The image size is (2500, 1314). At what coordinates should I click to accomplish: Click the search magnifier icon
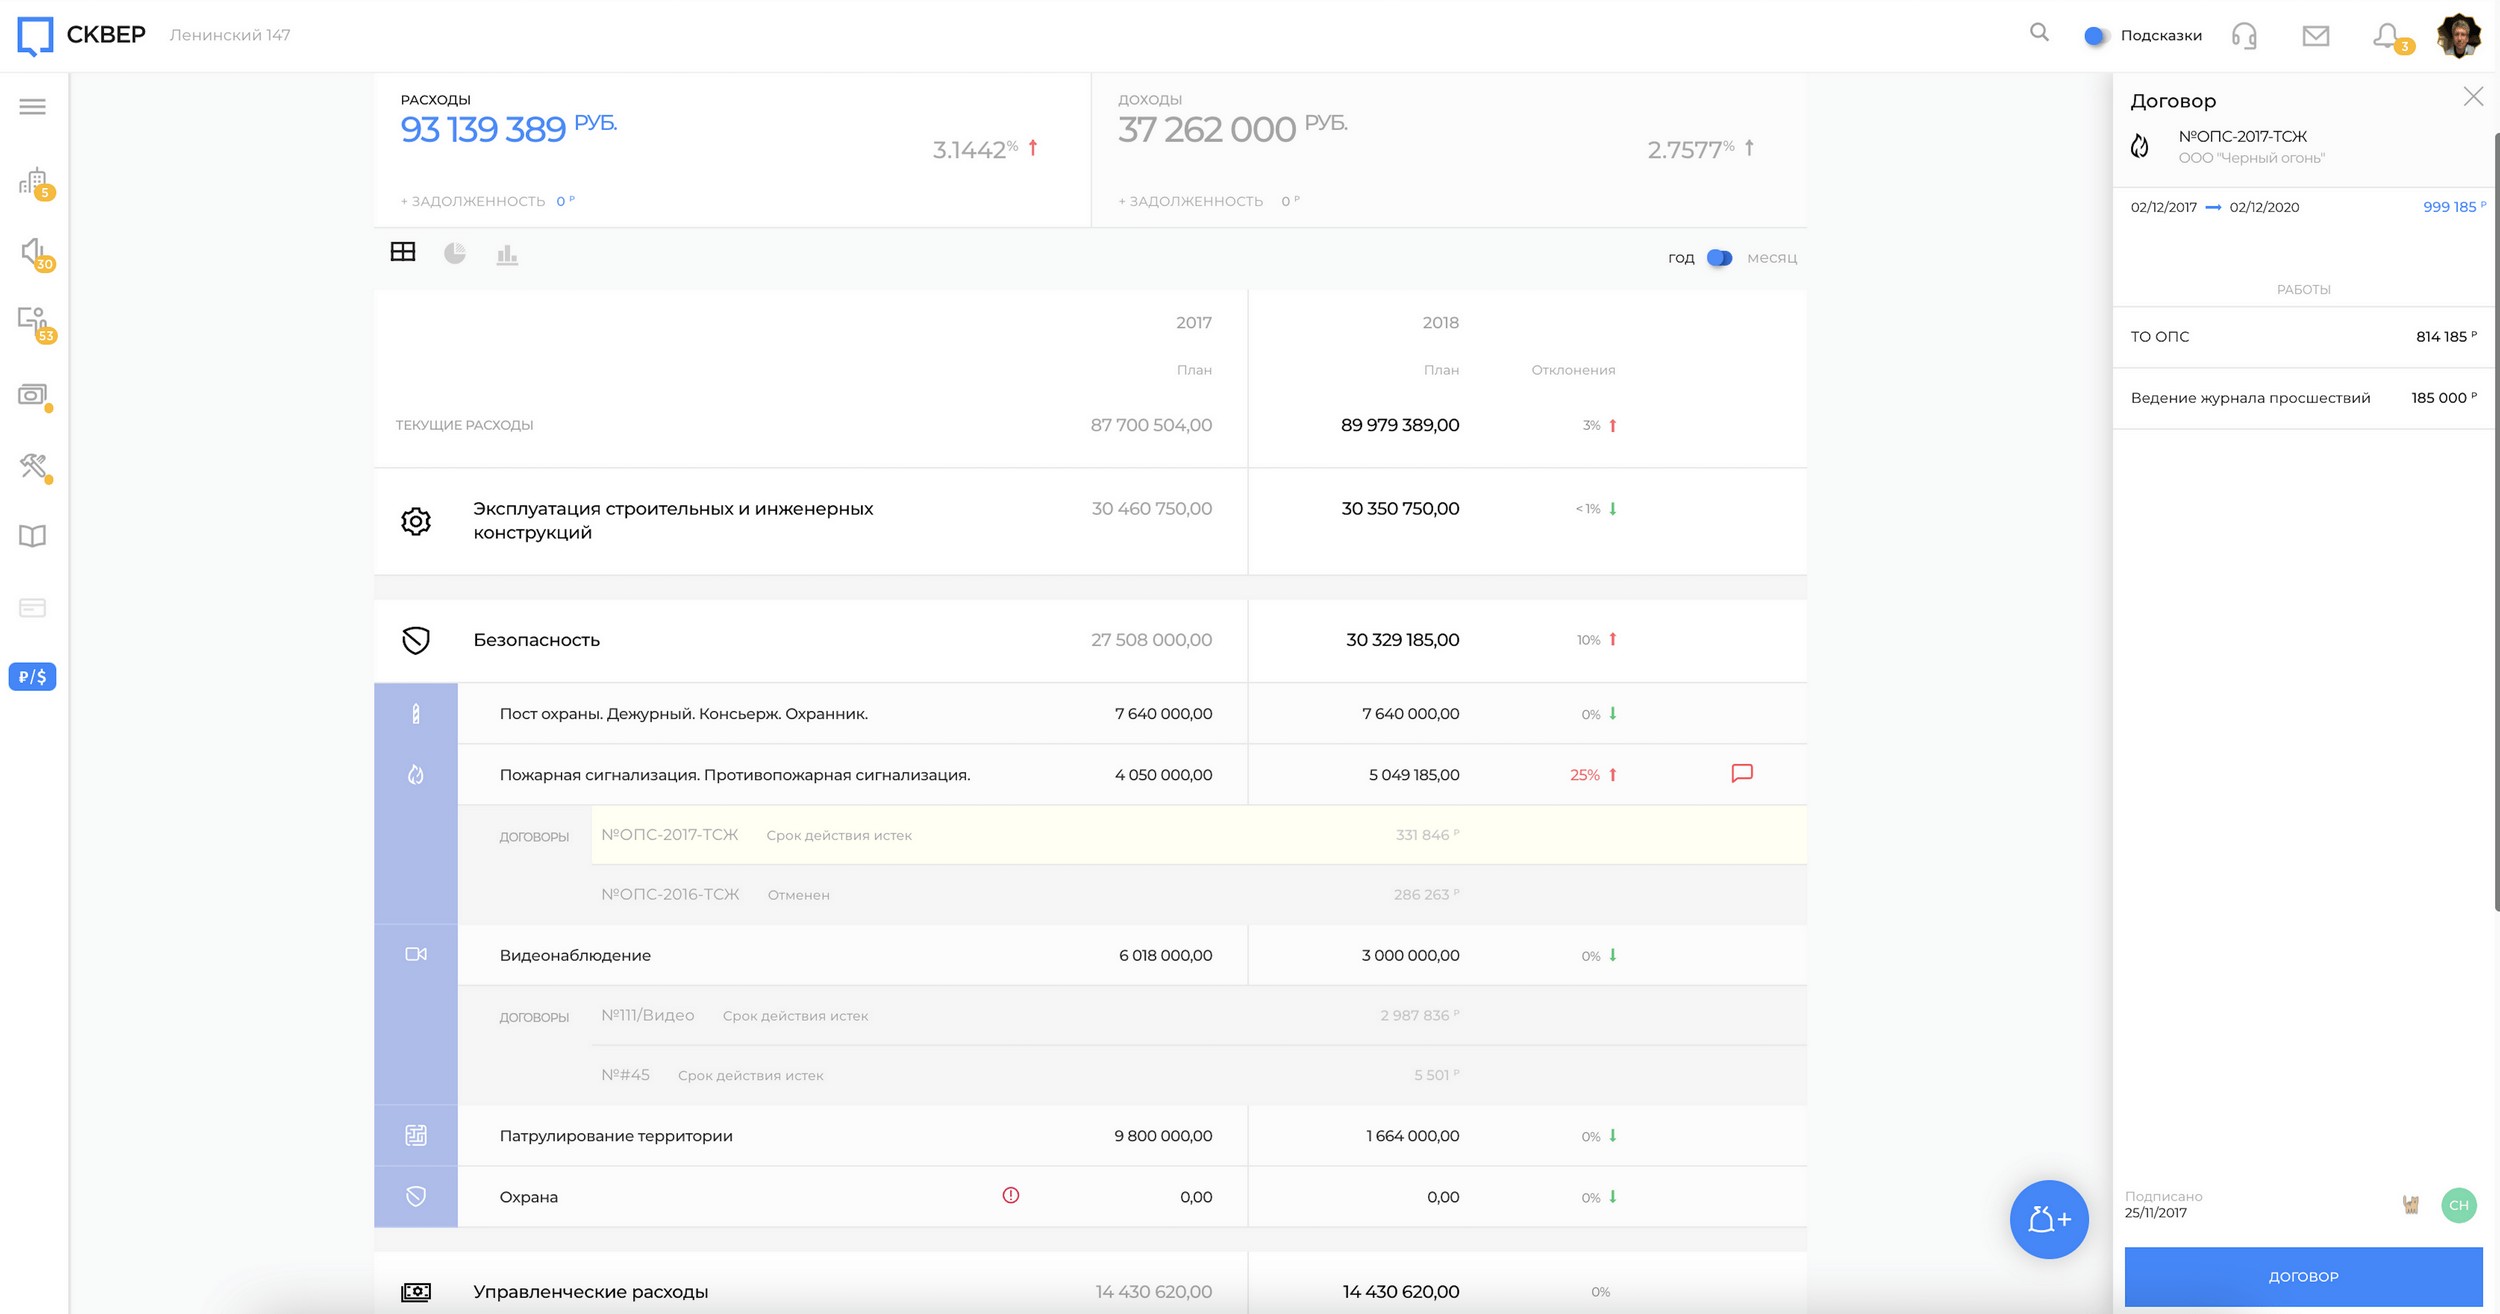tap(2039, 33)
